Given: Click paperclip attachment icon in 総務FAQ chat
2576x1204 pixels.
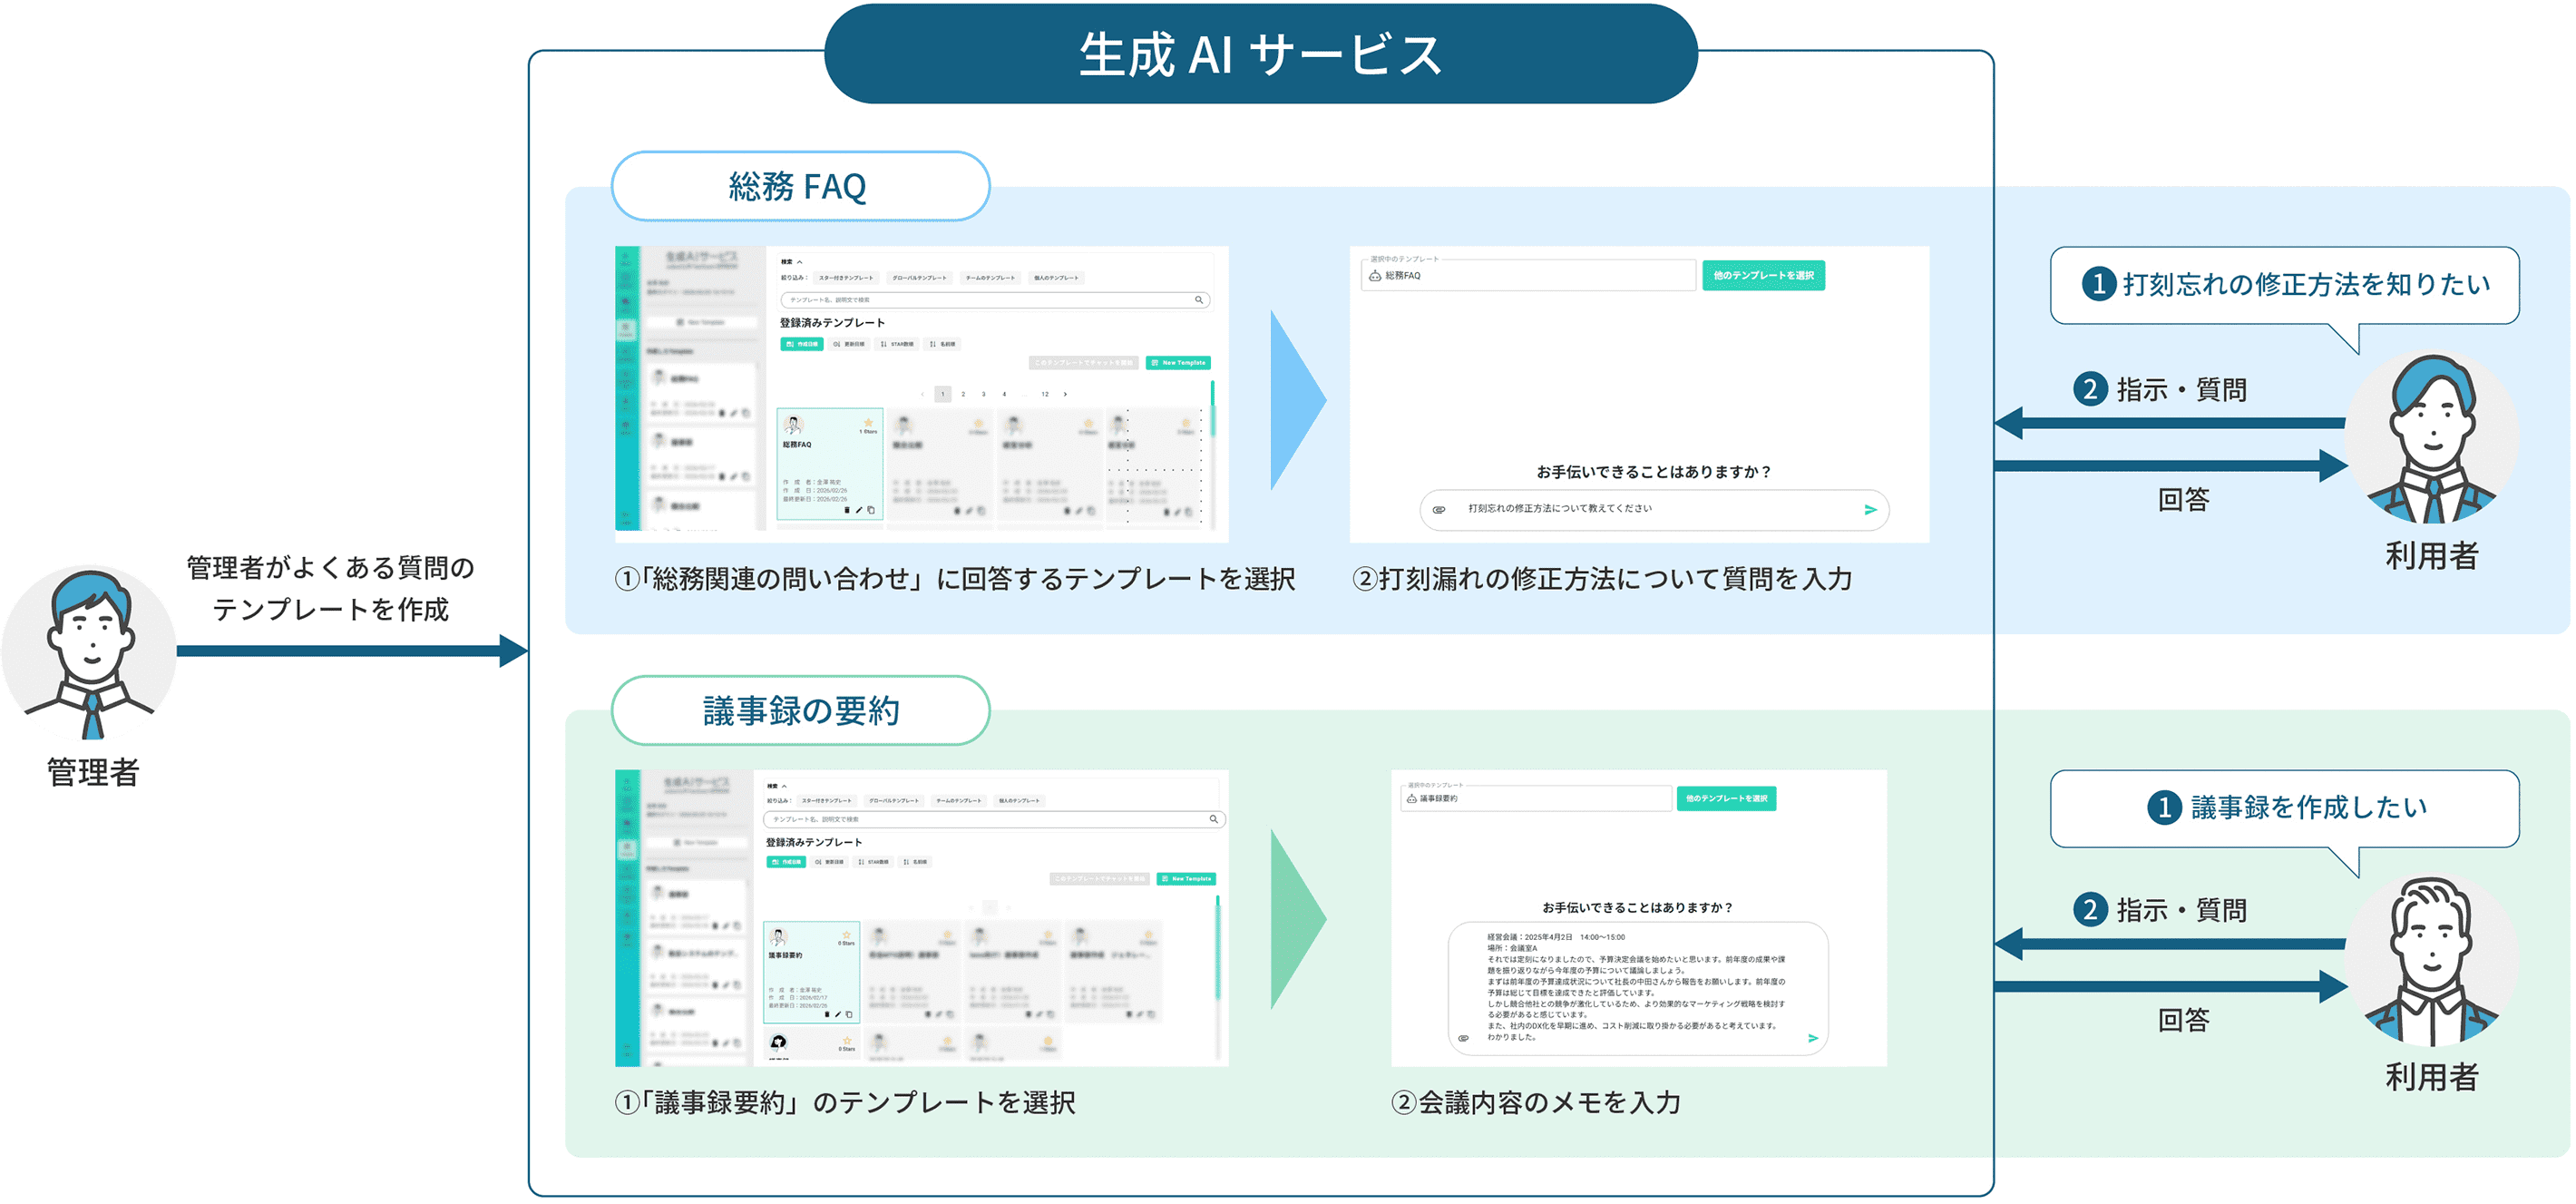Looking at the screenshot, I should [x=1439, y=510].
